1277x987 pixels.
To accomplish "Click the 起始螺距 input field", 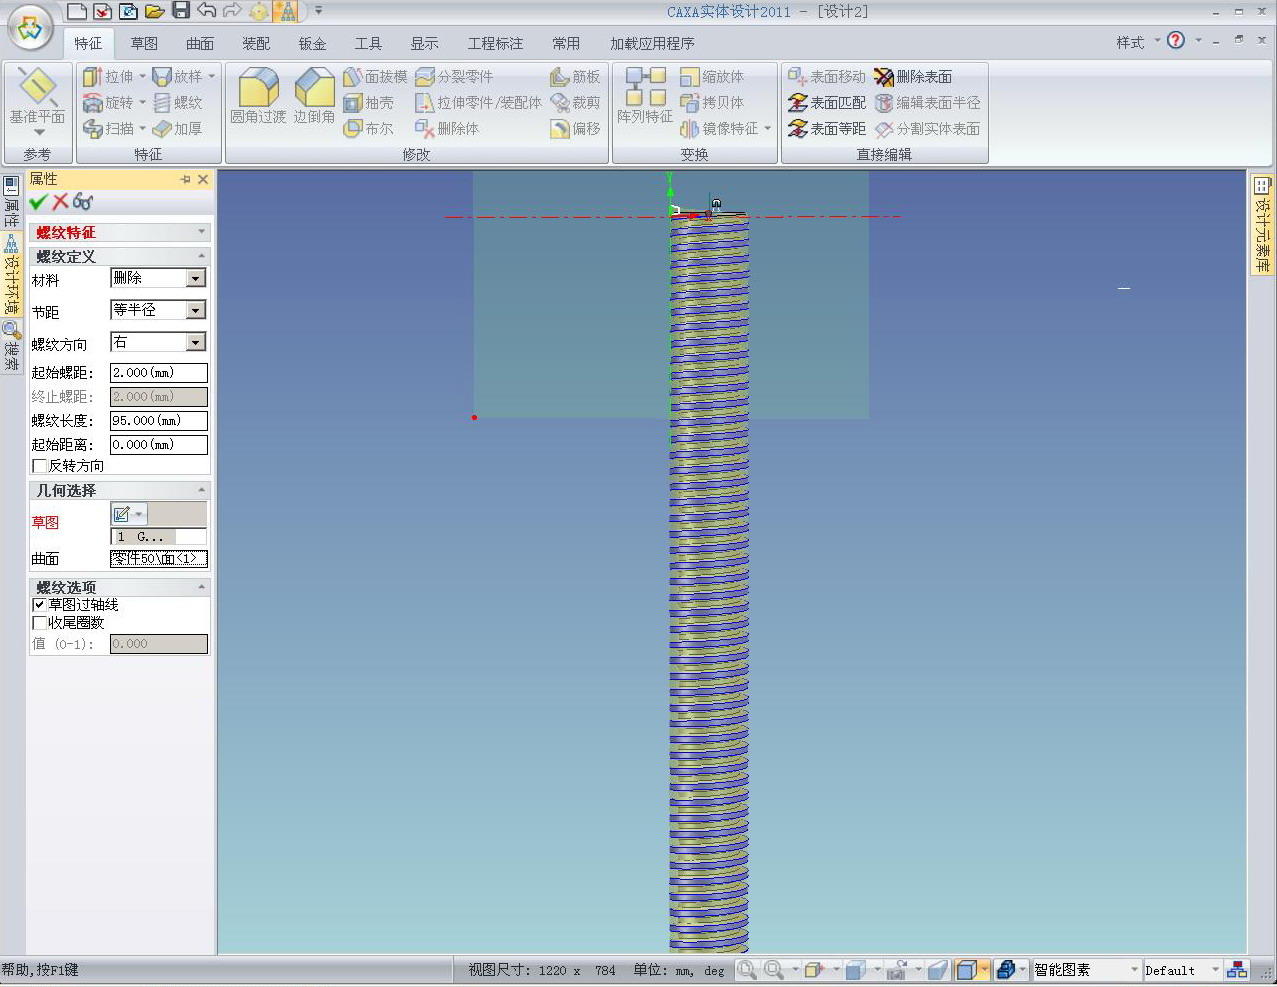I will [159, 373].
